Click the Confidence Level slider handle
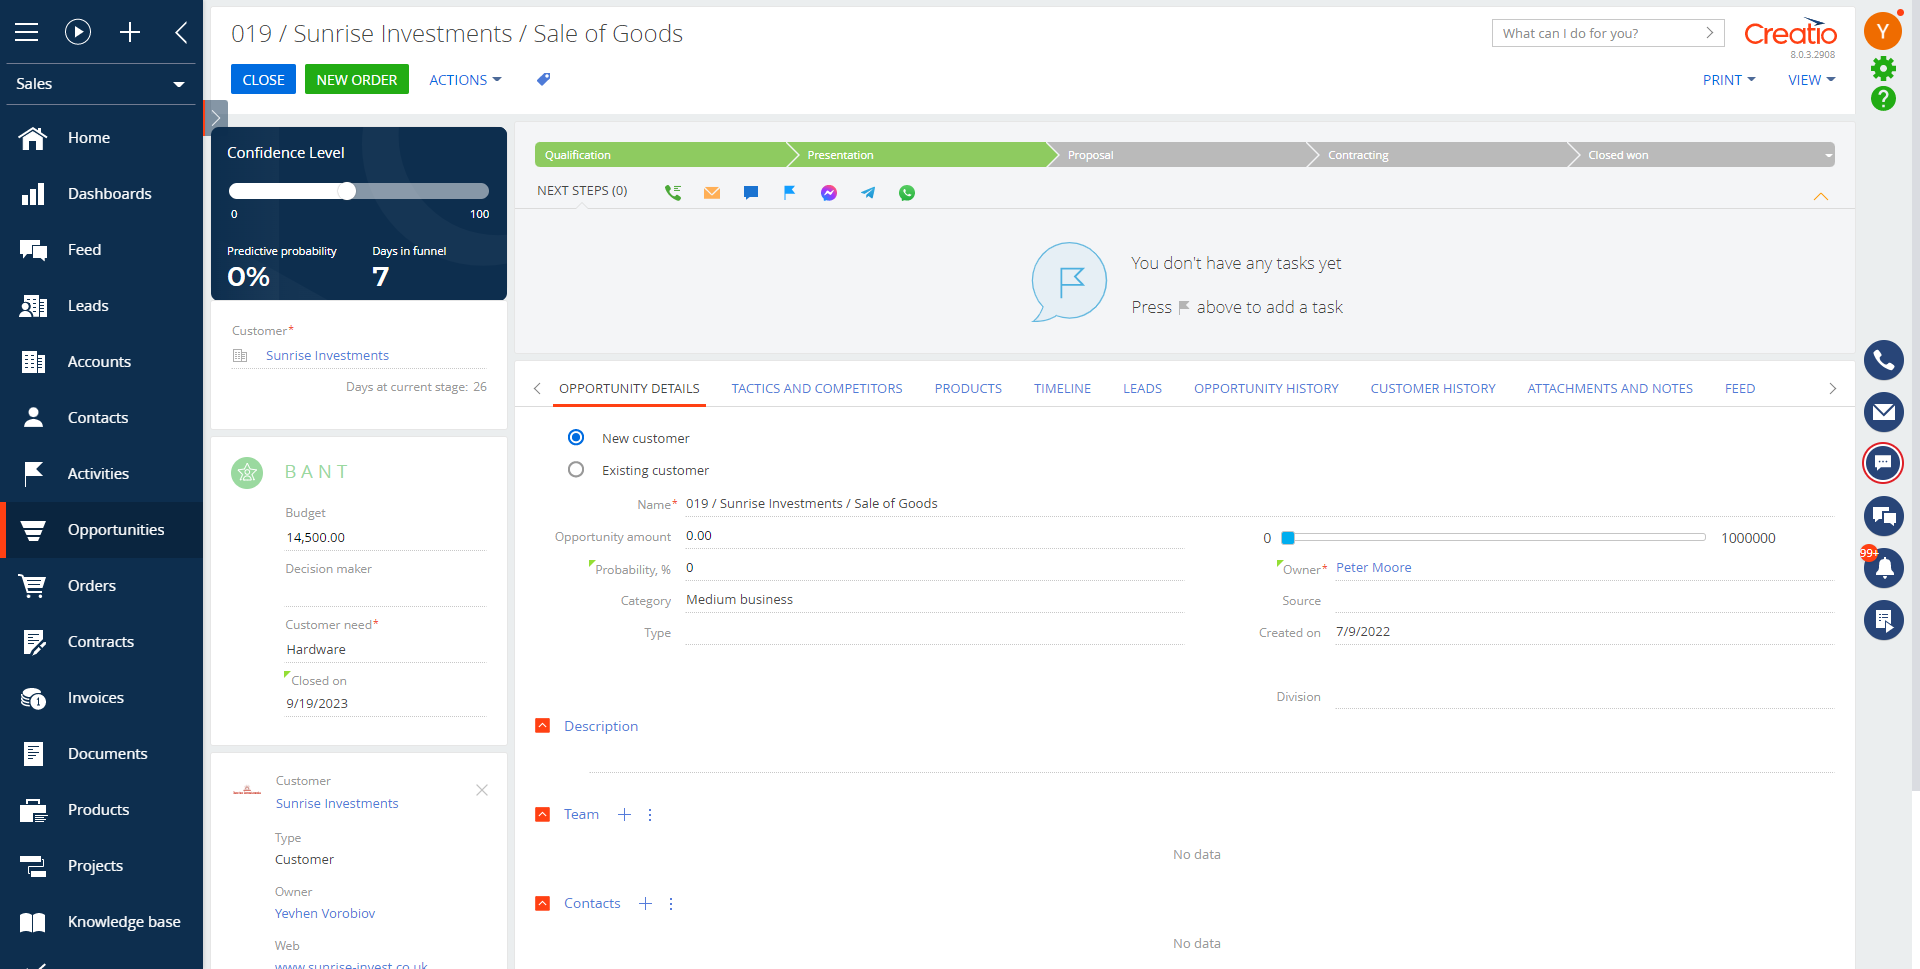This screenshot has width=1920, height=969. click(x=347, y=191)
